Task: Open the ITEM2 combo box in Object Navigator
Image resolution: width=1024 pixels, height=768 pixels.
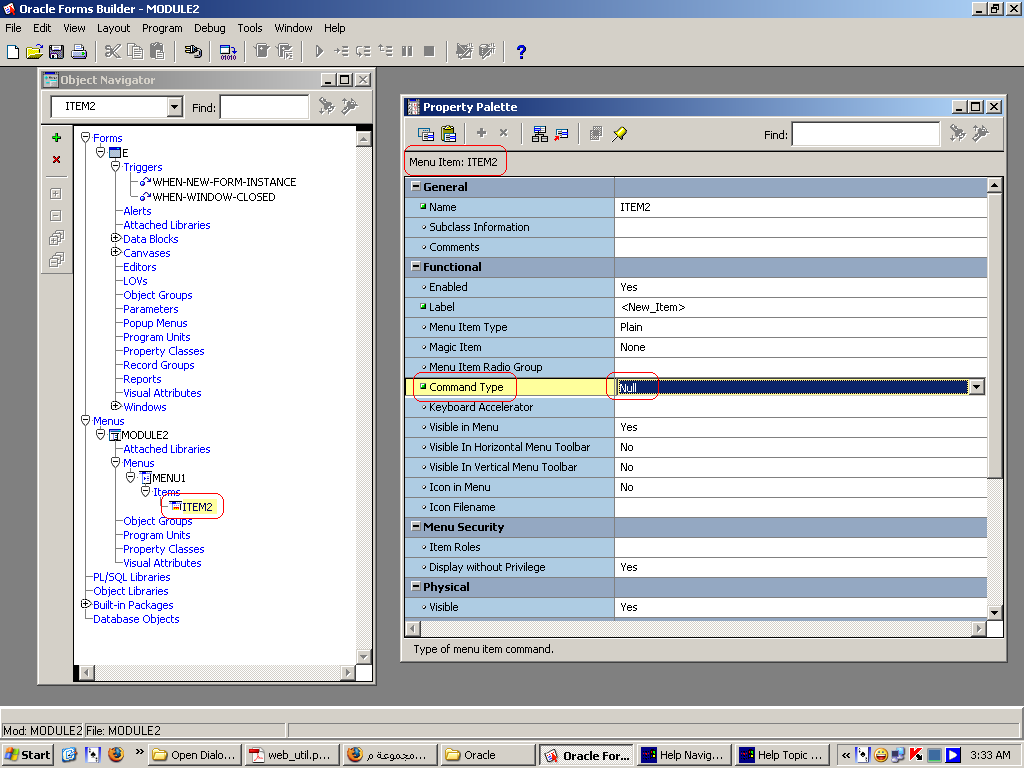Action: click(x=175, y=107)
